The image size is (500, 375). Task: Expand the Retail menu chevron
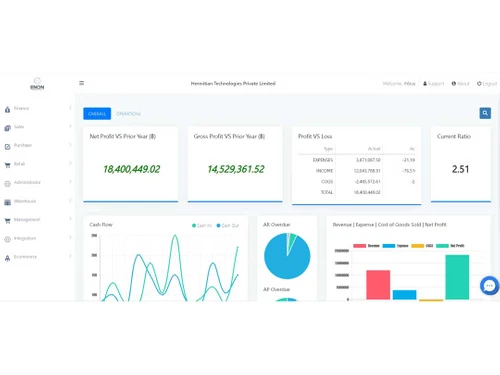pyautogui.click(x=70, y=163)
